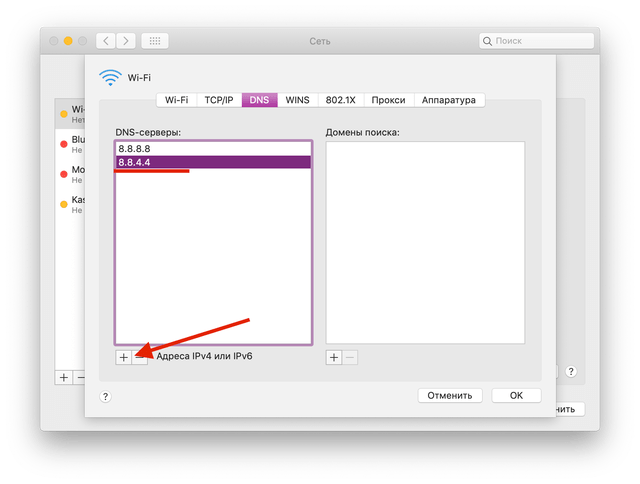Switch to the Wi-Fi tab

(x=176, y=100)
